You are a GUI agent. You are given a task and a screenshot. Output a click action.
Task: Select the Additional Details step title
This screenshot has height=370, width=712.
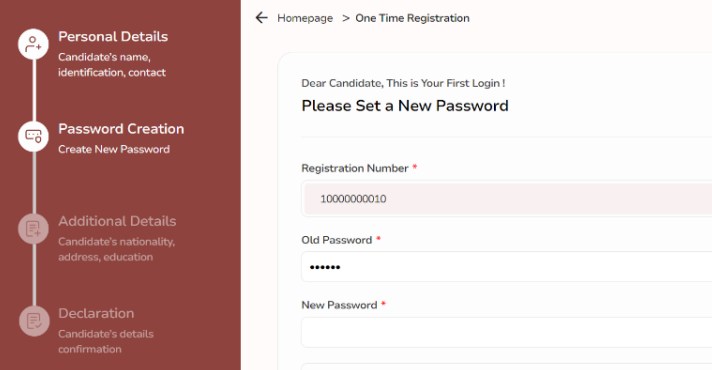tap(117, 221)
